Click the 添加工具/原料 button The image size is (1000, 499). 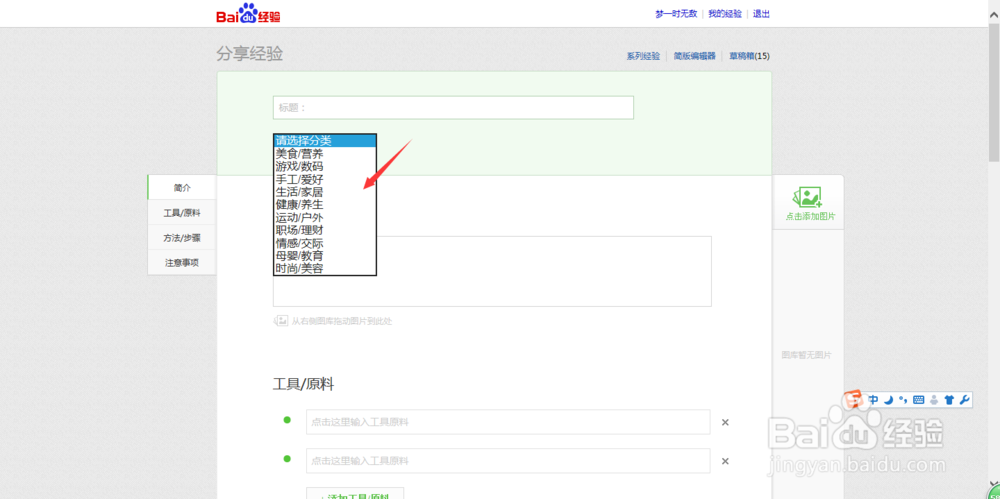(x=355, y=494)
